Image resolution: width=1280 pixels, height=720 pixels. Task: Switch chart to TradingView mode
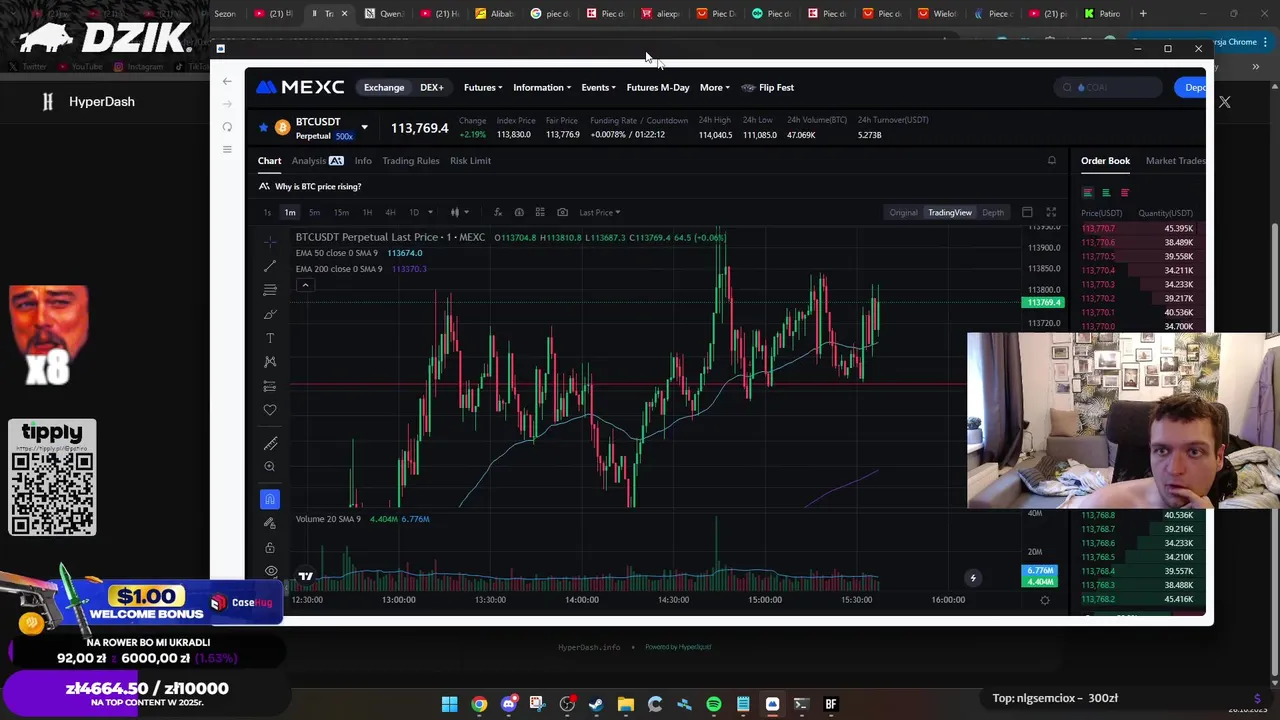tap(950, 212)
